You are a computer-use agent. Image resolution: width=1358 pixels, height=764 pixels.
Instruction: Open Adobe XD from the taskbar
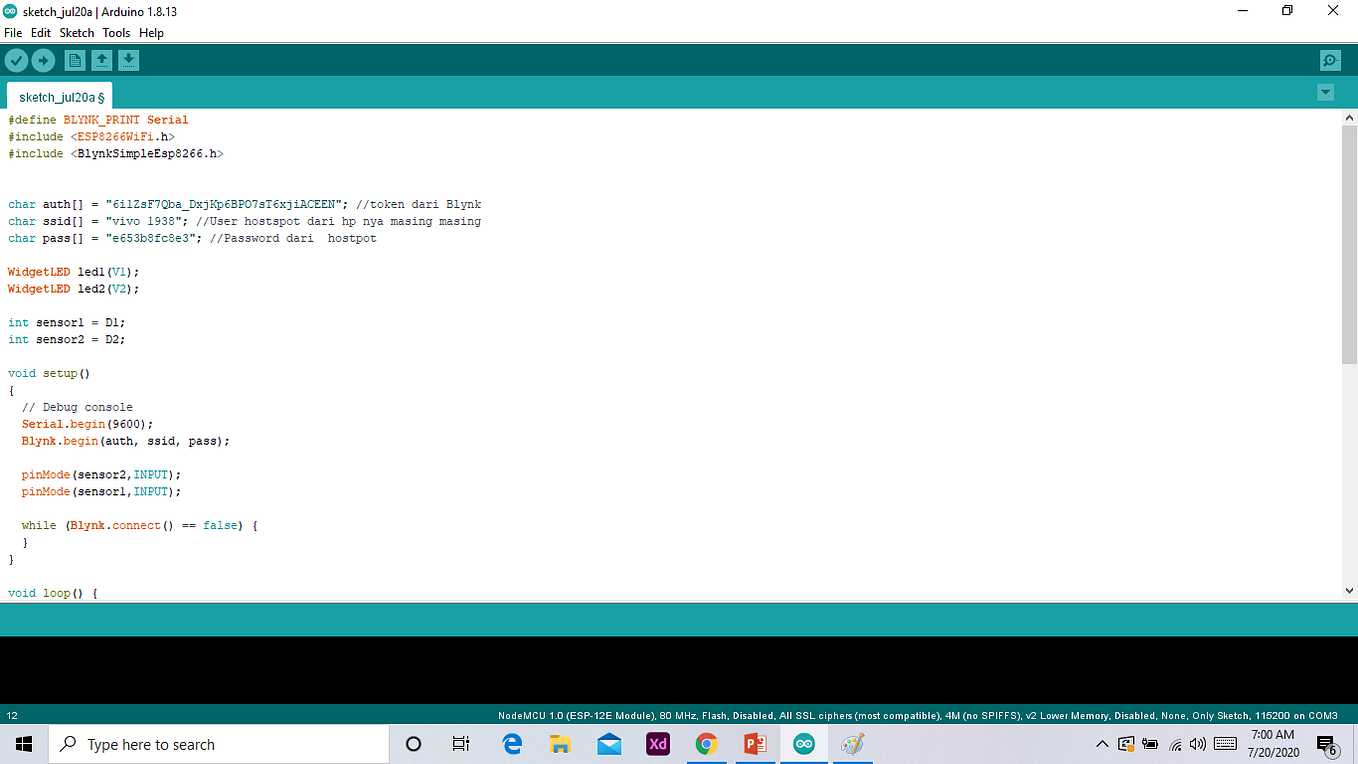click(x=657, y=743)
